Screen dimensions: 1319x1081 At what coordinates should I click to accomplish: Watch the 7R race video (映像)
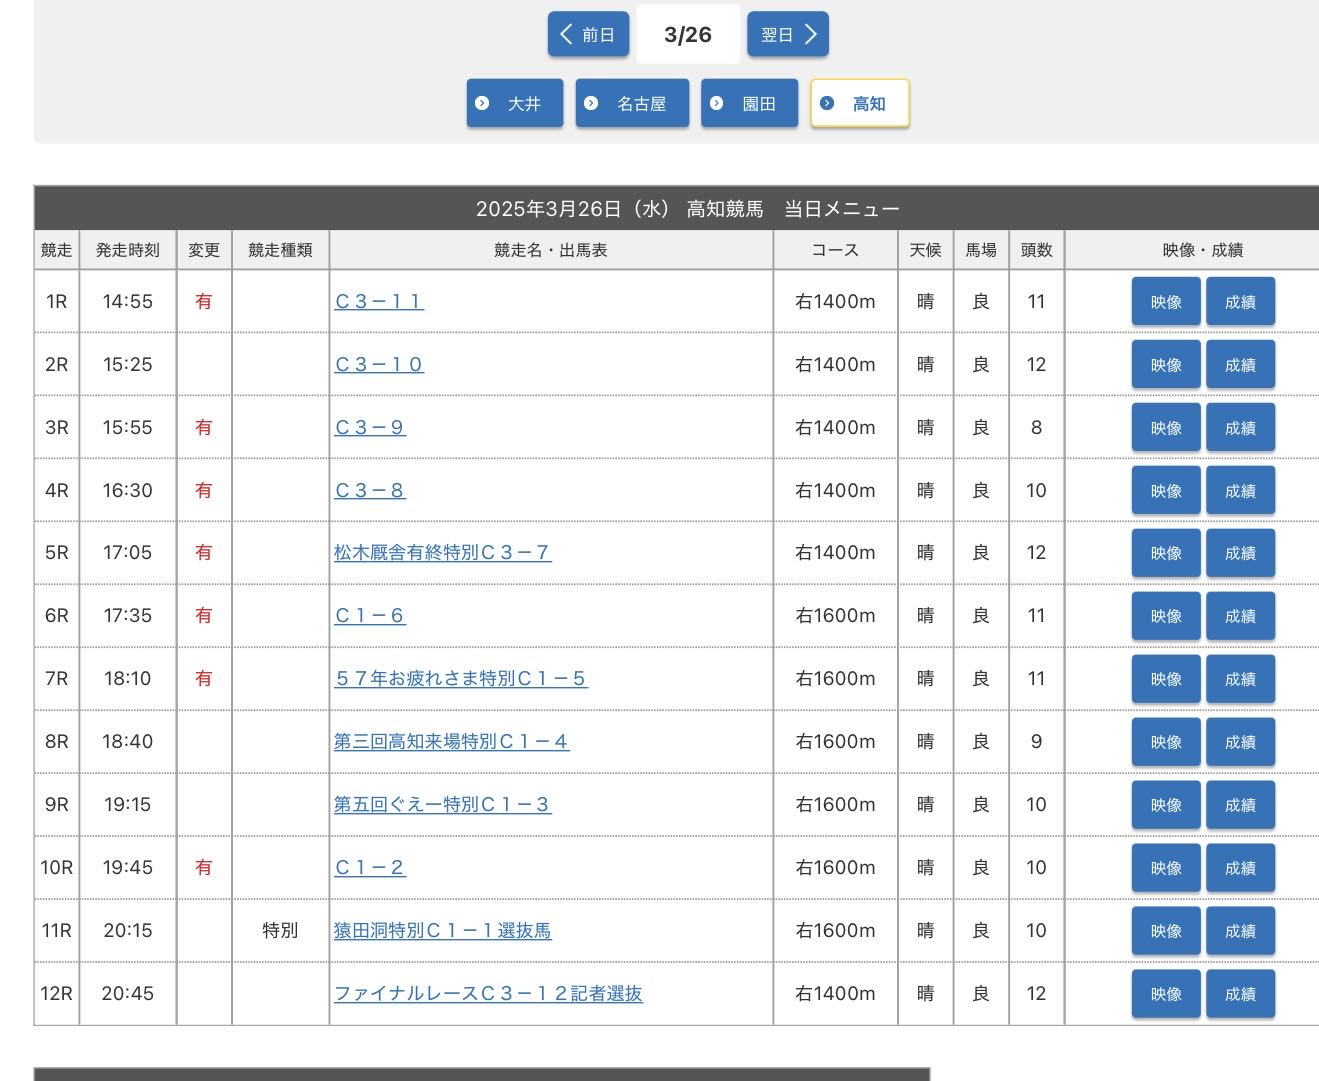point(1166,678)
